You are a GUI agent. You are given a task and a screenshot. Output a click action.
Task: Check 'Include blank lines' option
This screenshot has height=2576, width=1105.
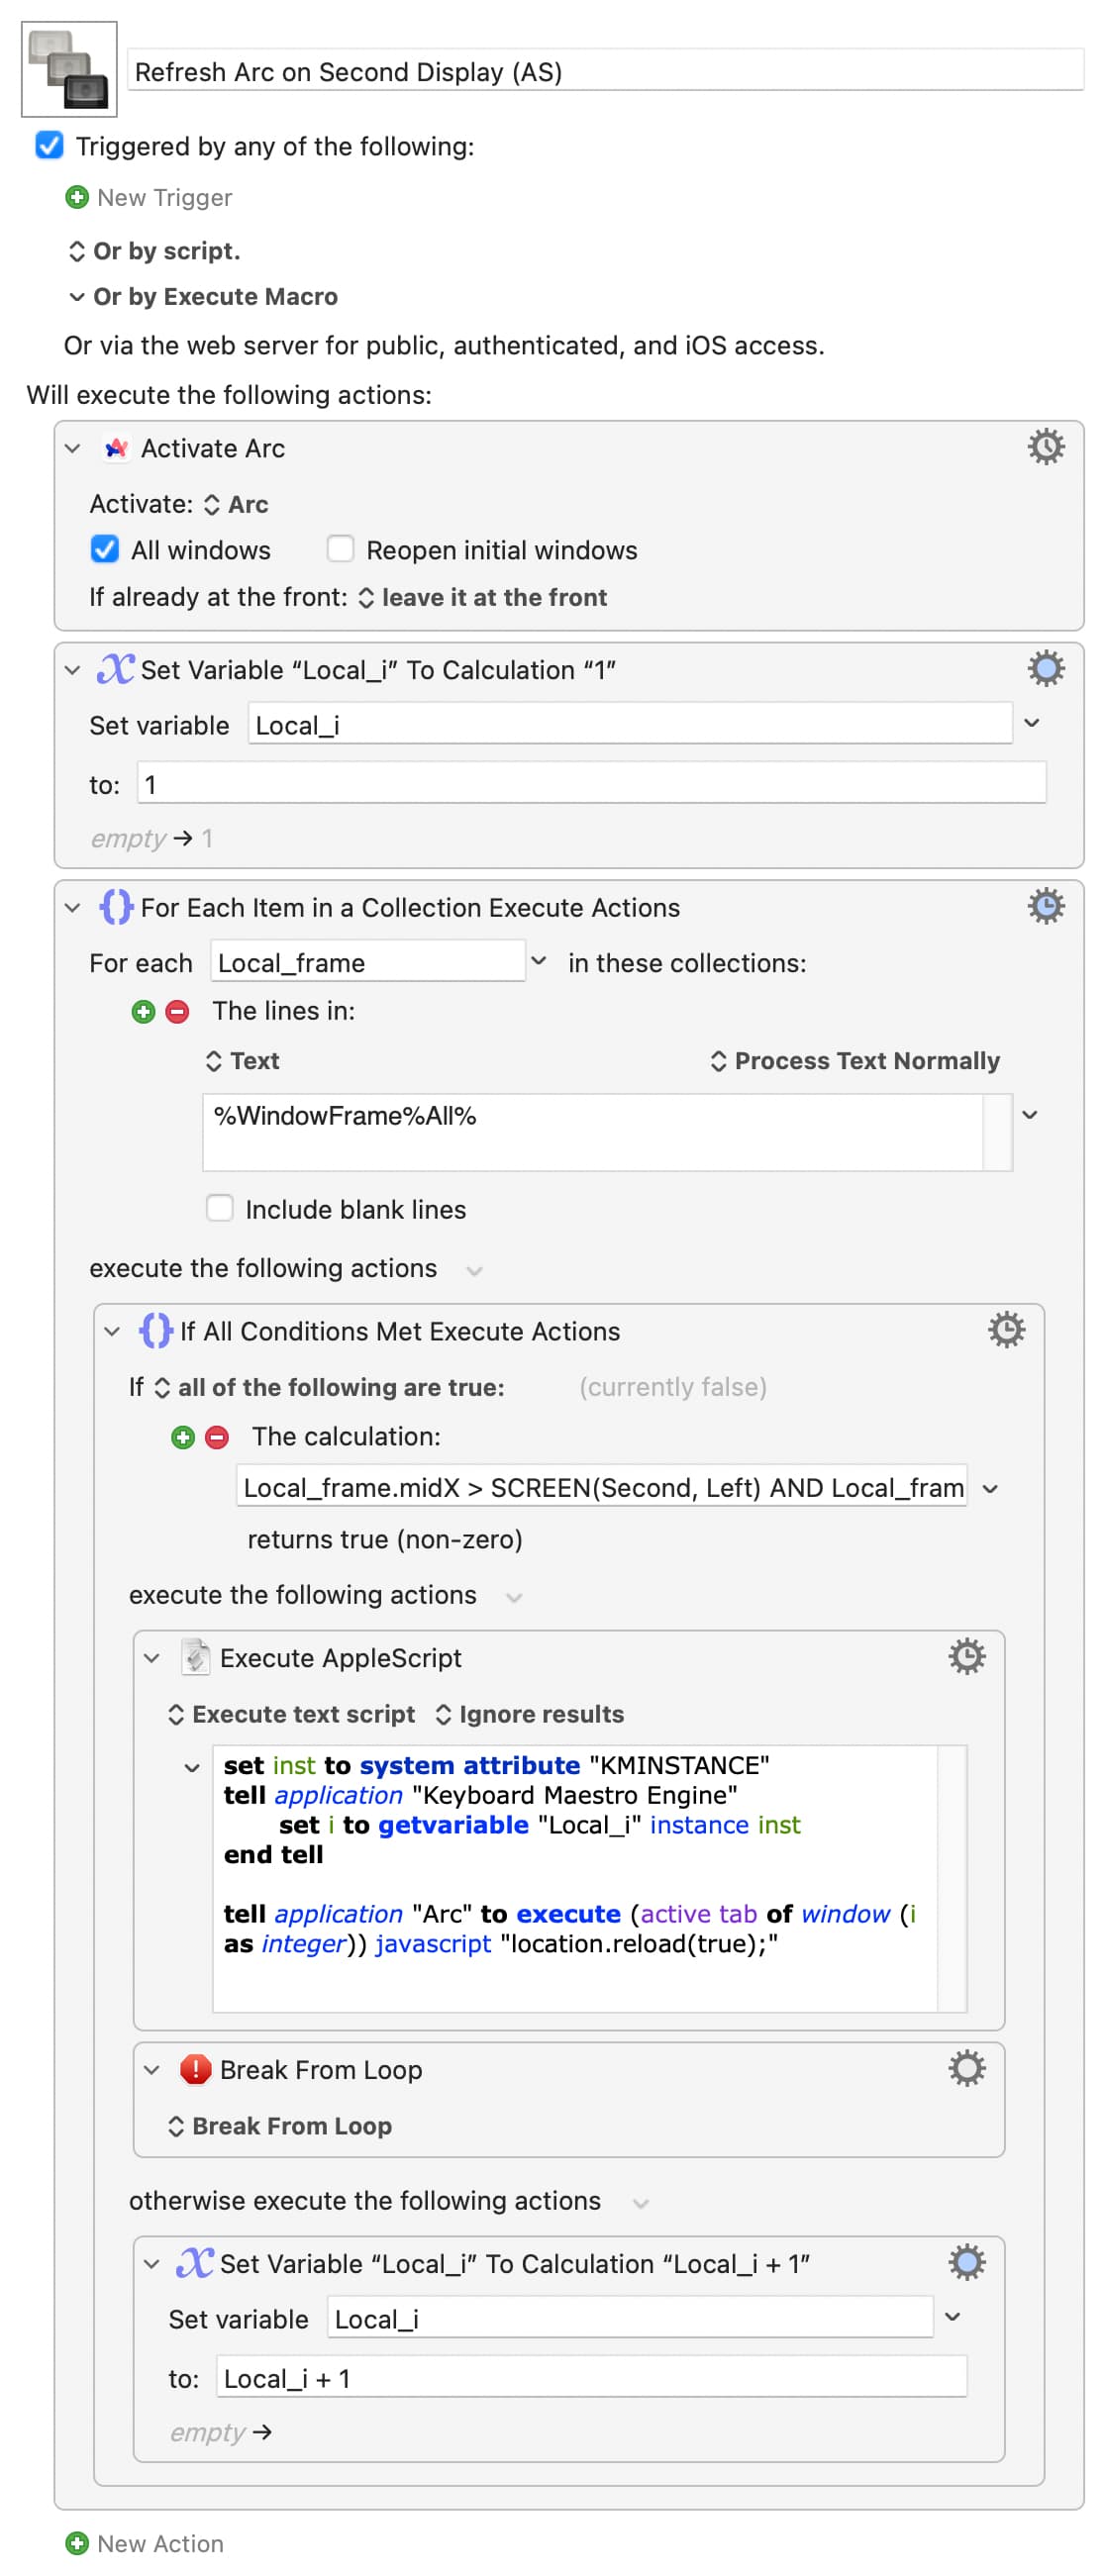click(x=219, y=1208)
